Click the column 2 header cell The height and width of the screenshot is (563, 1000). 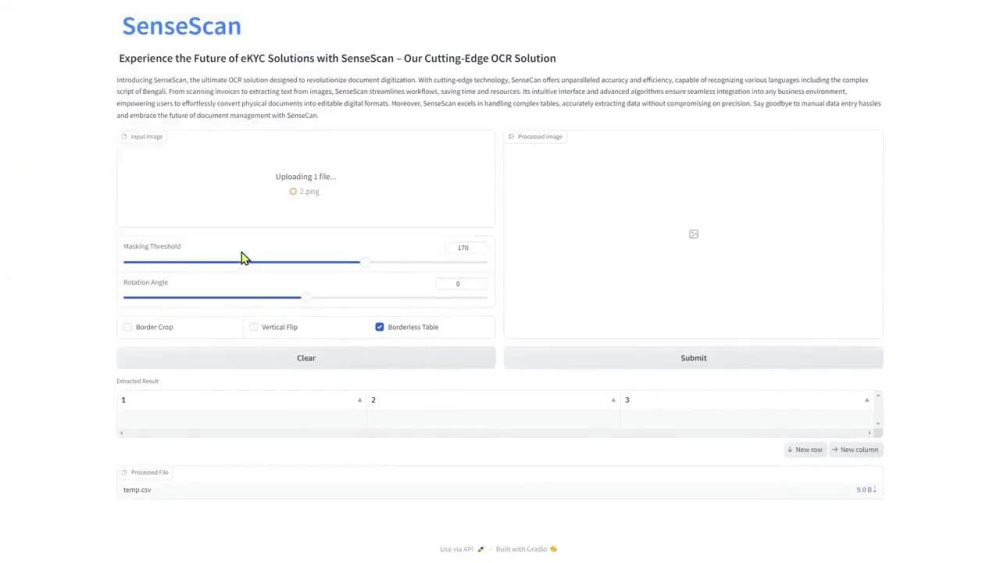pos(493,400)
